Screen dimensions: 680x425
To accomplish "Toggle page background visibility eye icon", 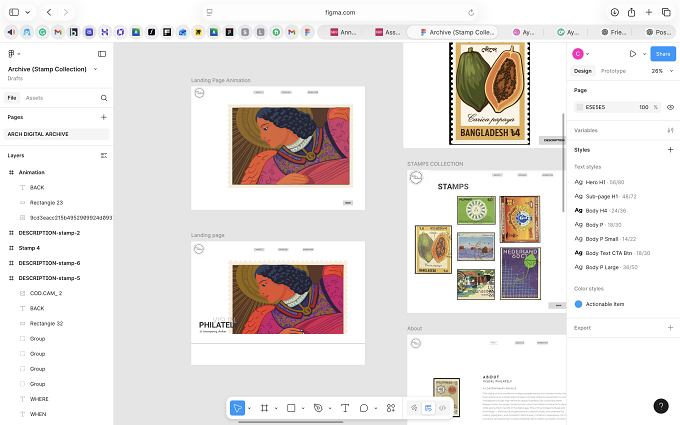I will [670, 107].
